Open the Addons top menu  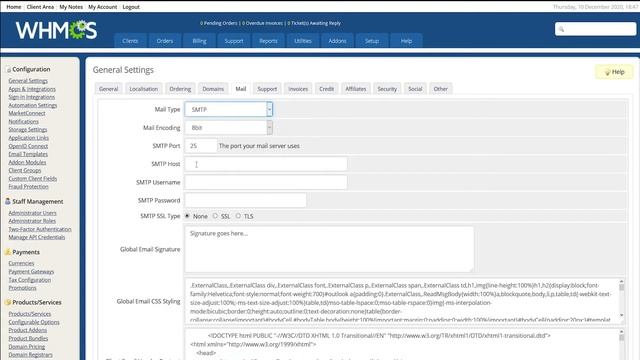[x=337, y=41]
